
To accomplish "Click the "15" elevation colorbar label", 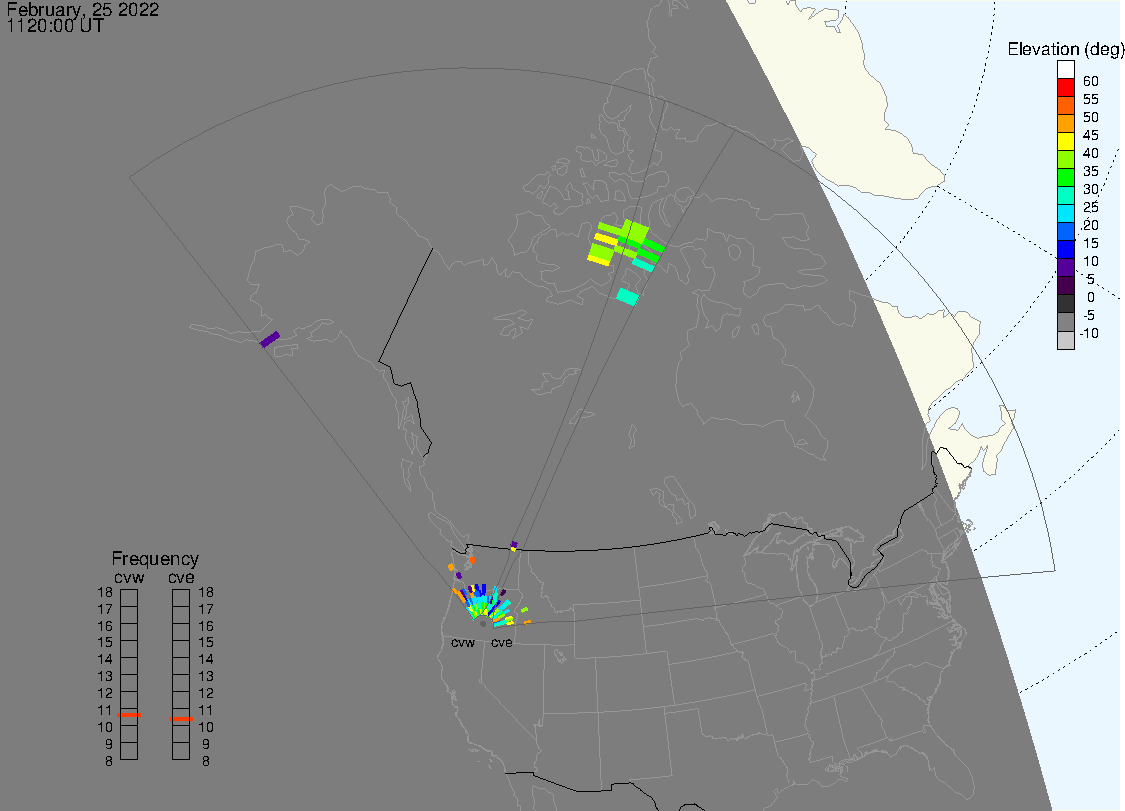I will 1091,243.
